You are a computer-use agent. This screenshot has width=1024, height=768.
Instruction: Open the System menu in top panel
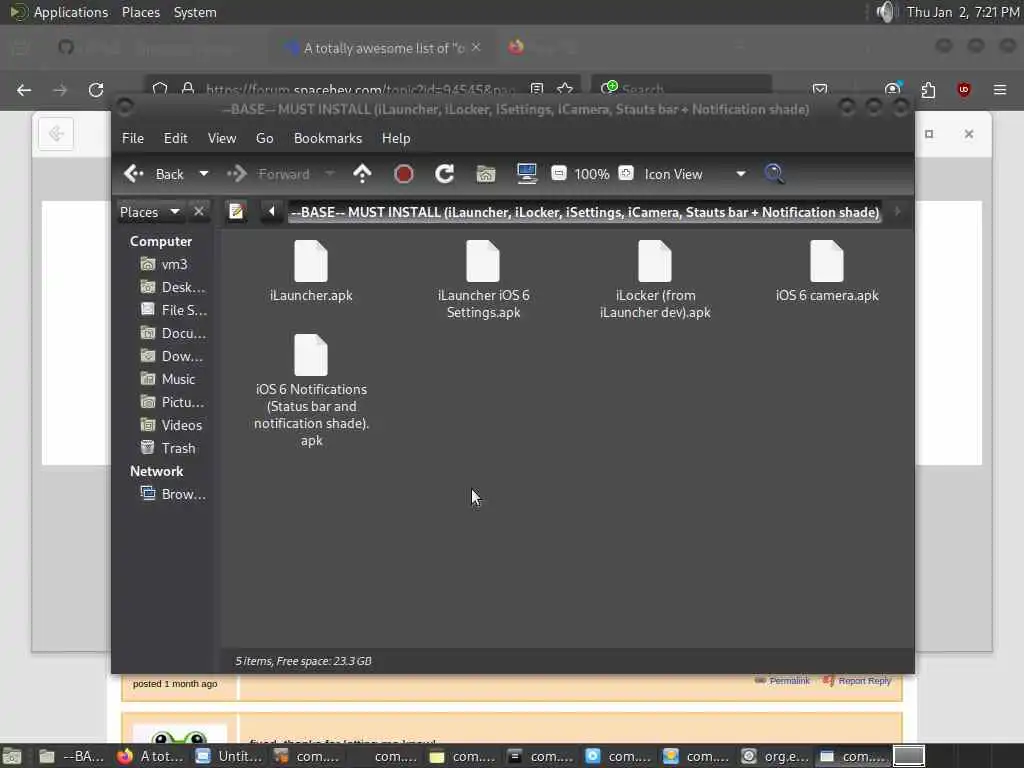195,12
